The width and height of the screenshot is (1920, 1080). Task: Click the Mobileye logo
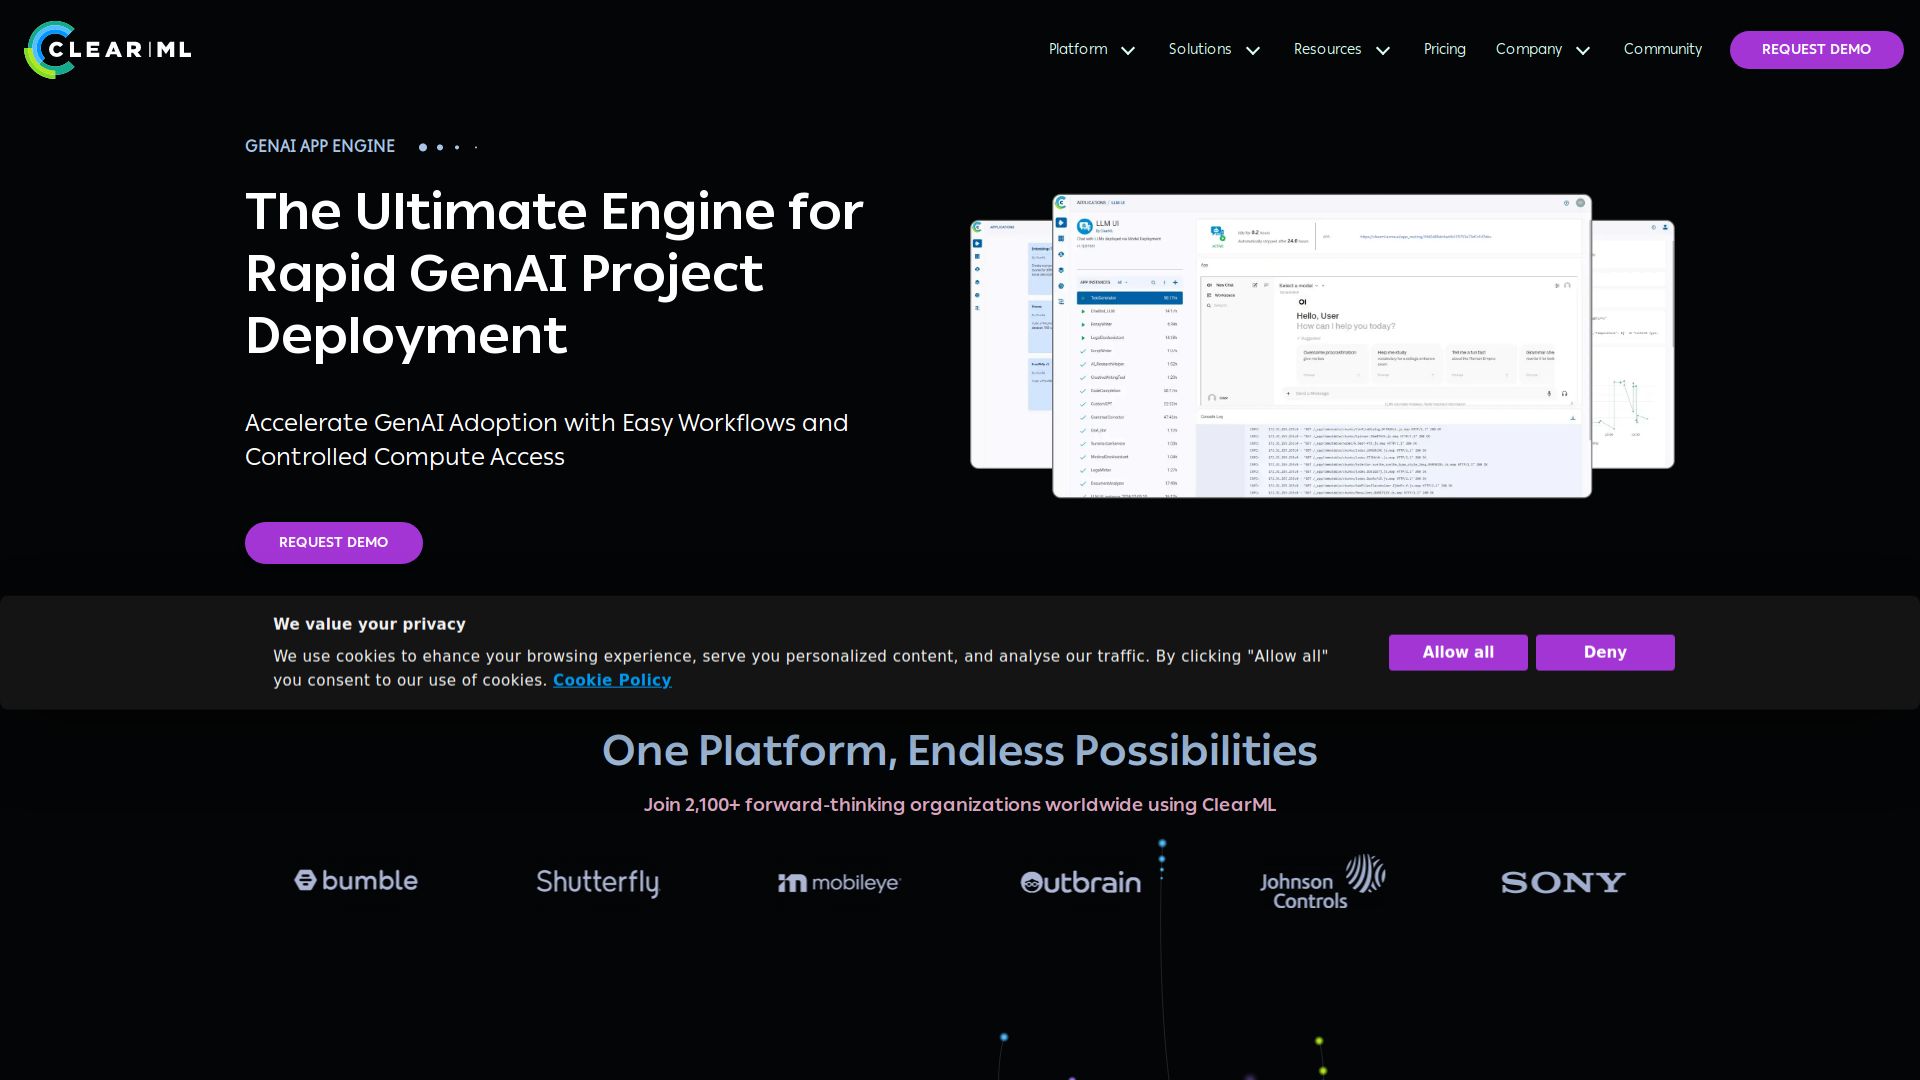[x=839, y=882]
